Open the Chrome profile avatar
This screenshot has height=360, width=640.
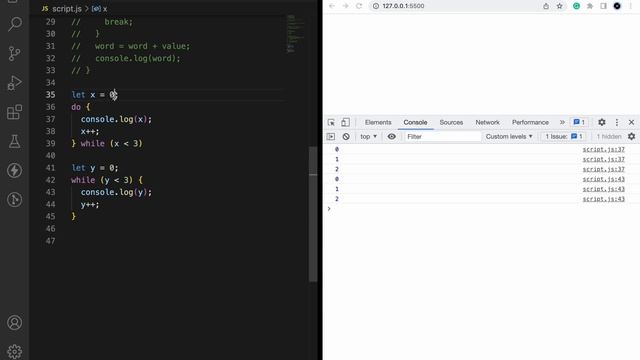click(617, 6)
